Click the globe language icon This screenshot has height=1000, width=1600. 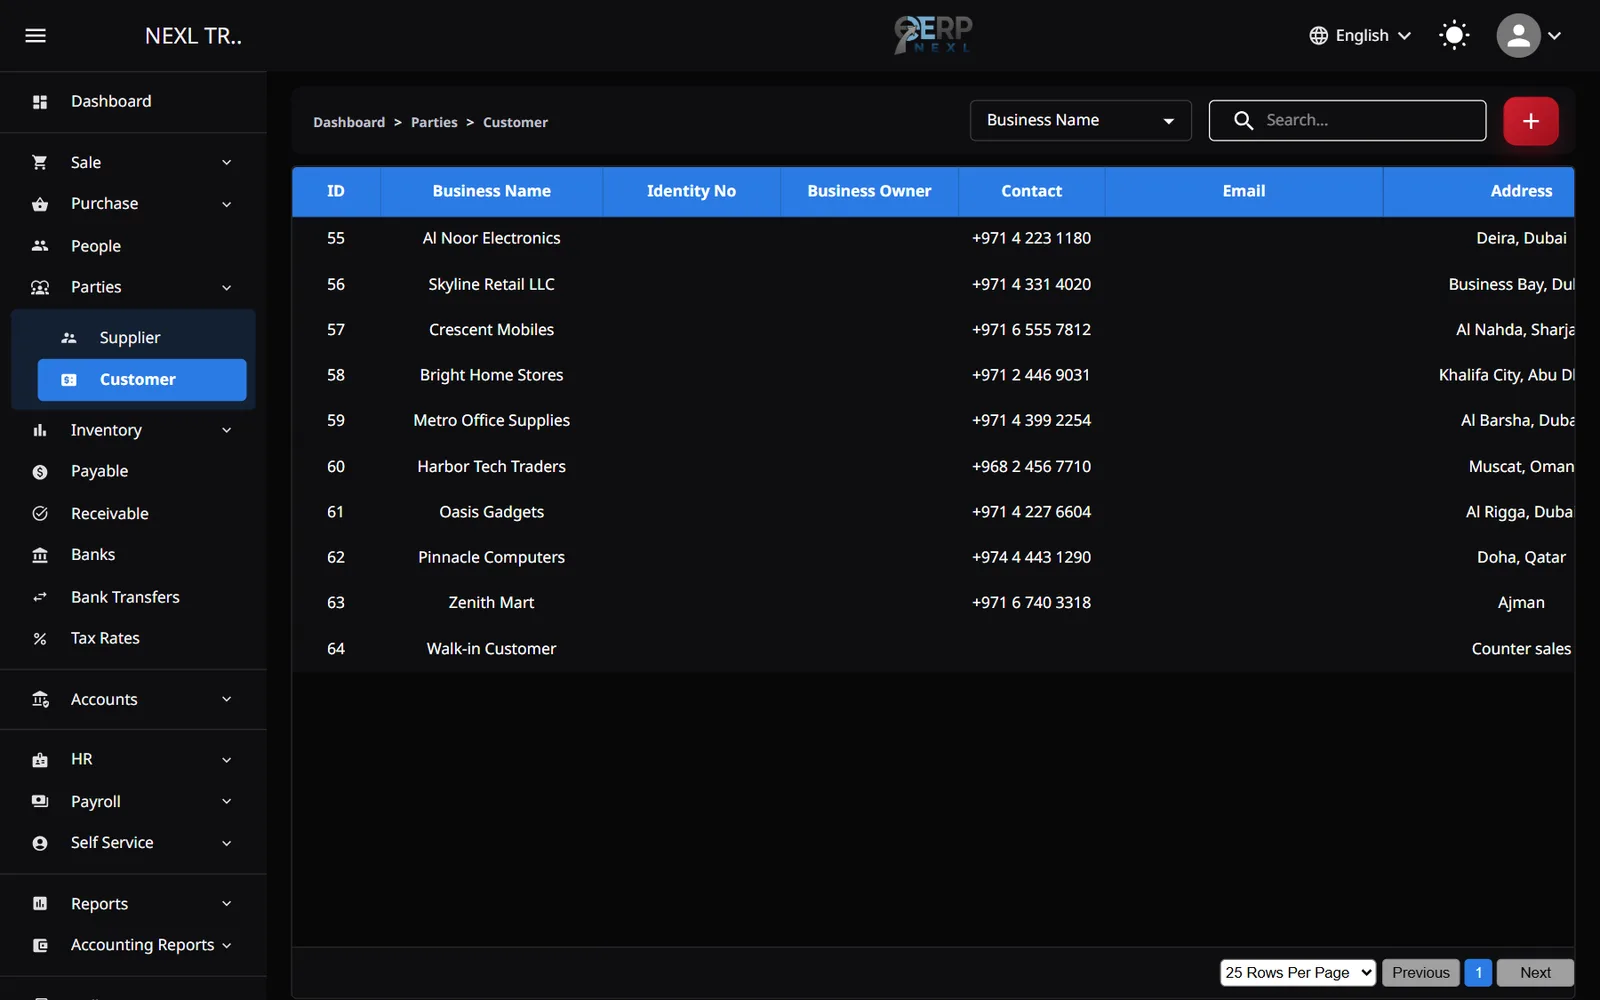pos(1319,36)
